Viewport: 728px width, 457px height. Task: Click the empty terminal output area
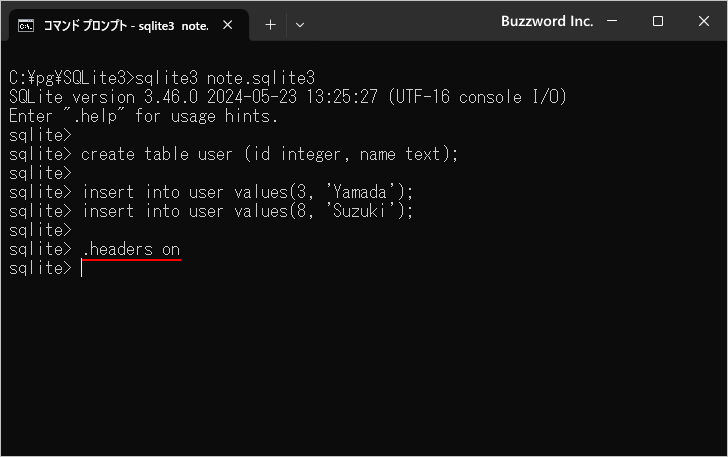point(364,362)
